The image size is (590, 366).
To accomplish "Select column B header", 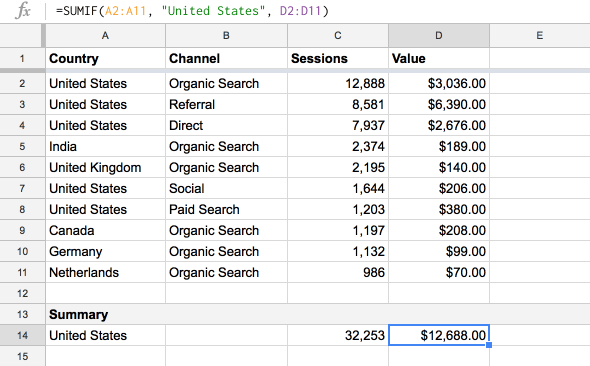I will 226,36.
